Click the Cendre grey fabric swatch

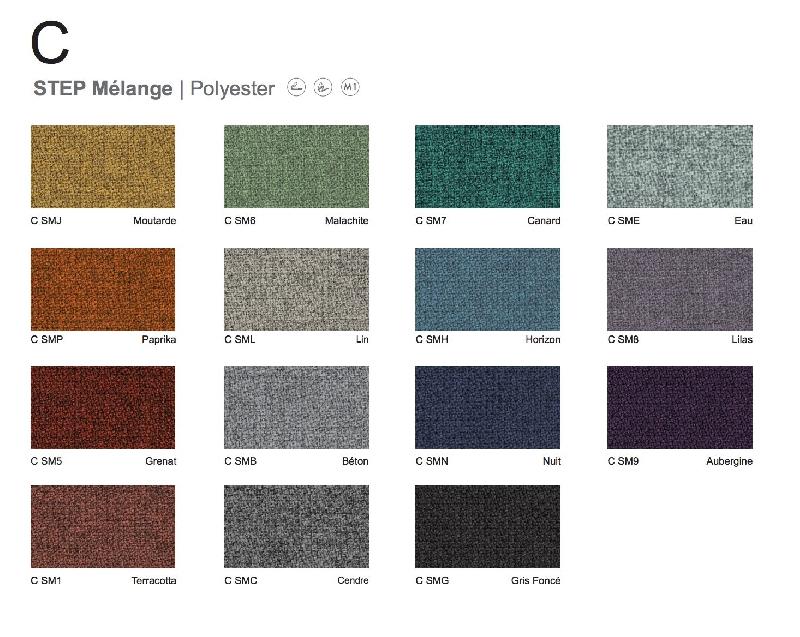tap(296, 526)
